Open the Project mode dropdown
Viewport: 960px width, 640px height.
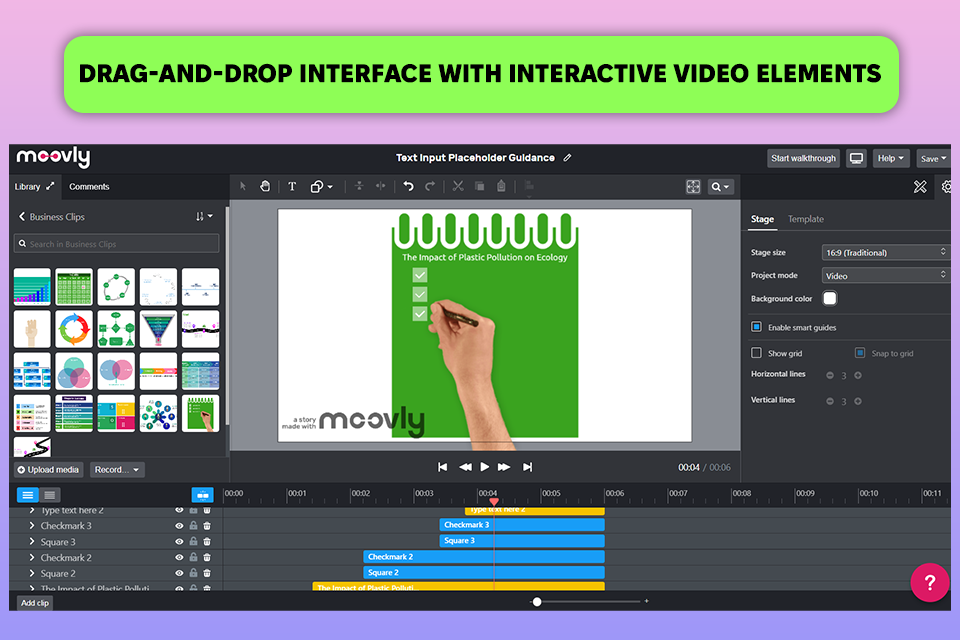[x=886, y=276]
